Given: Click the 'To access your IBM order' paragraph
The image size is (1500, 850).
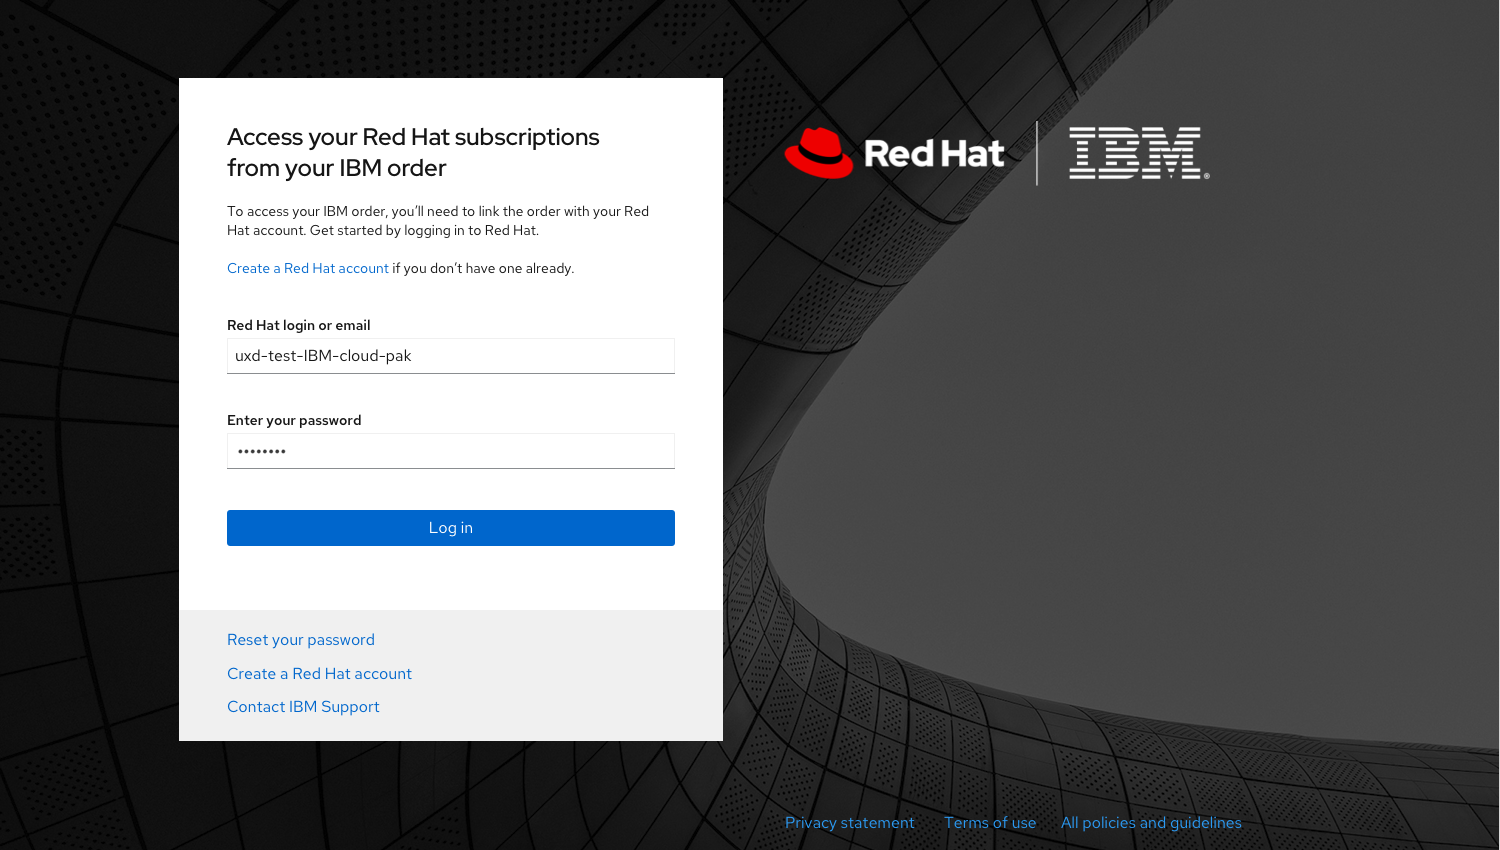Looking at the screenshot, I should [x=438, y=221].
